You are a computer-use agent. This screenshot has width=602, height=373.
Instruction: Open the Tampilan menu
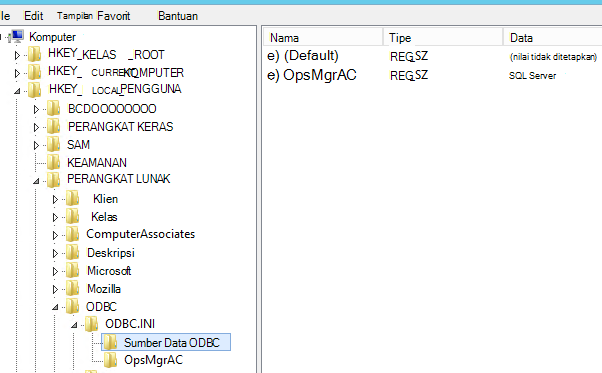tap(74, 16)
